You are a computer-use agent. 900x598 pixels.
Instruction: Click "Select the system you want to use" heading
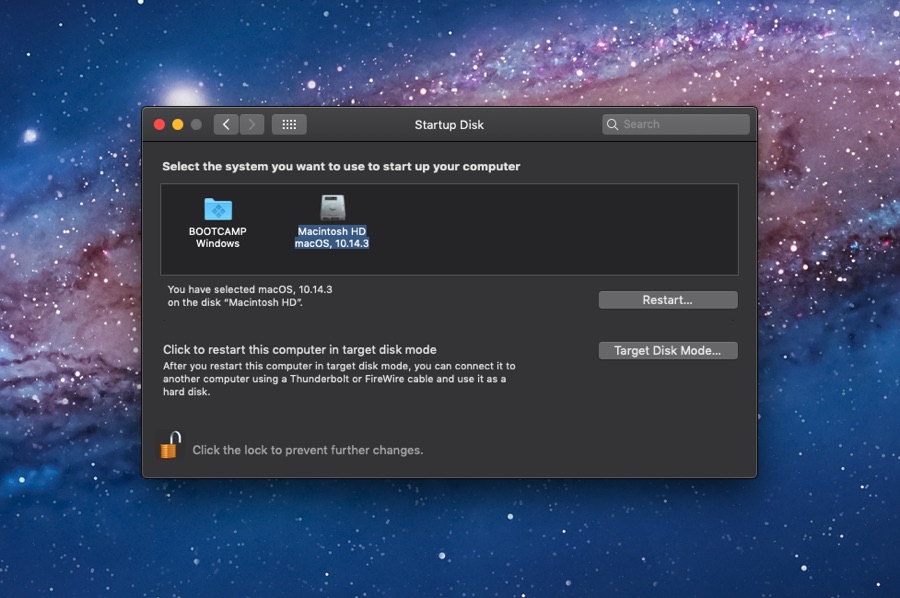tap(341, 166)
